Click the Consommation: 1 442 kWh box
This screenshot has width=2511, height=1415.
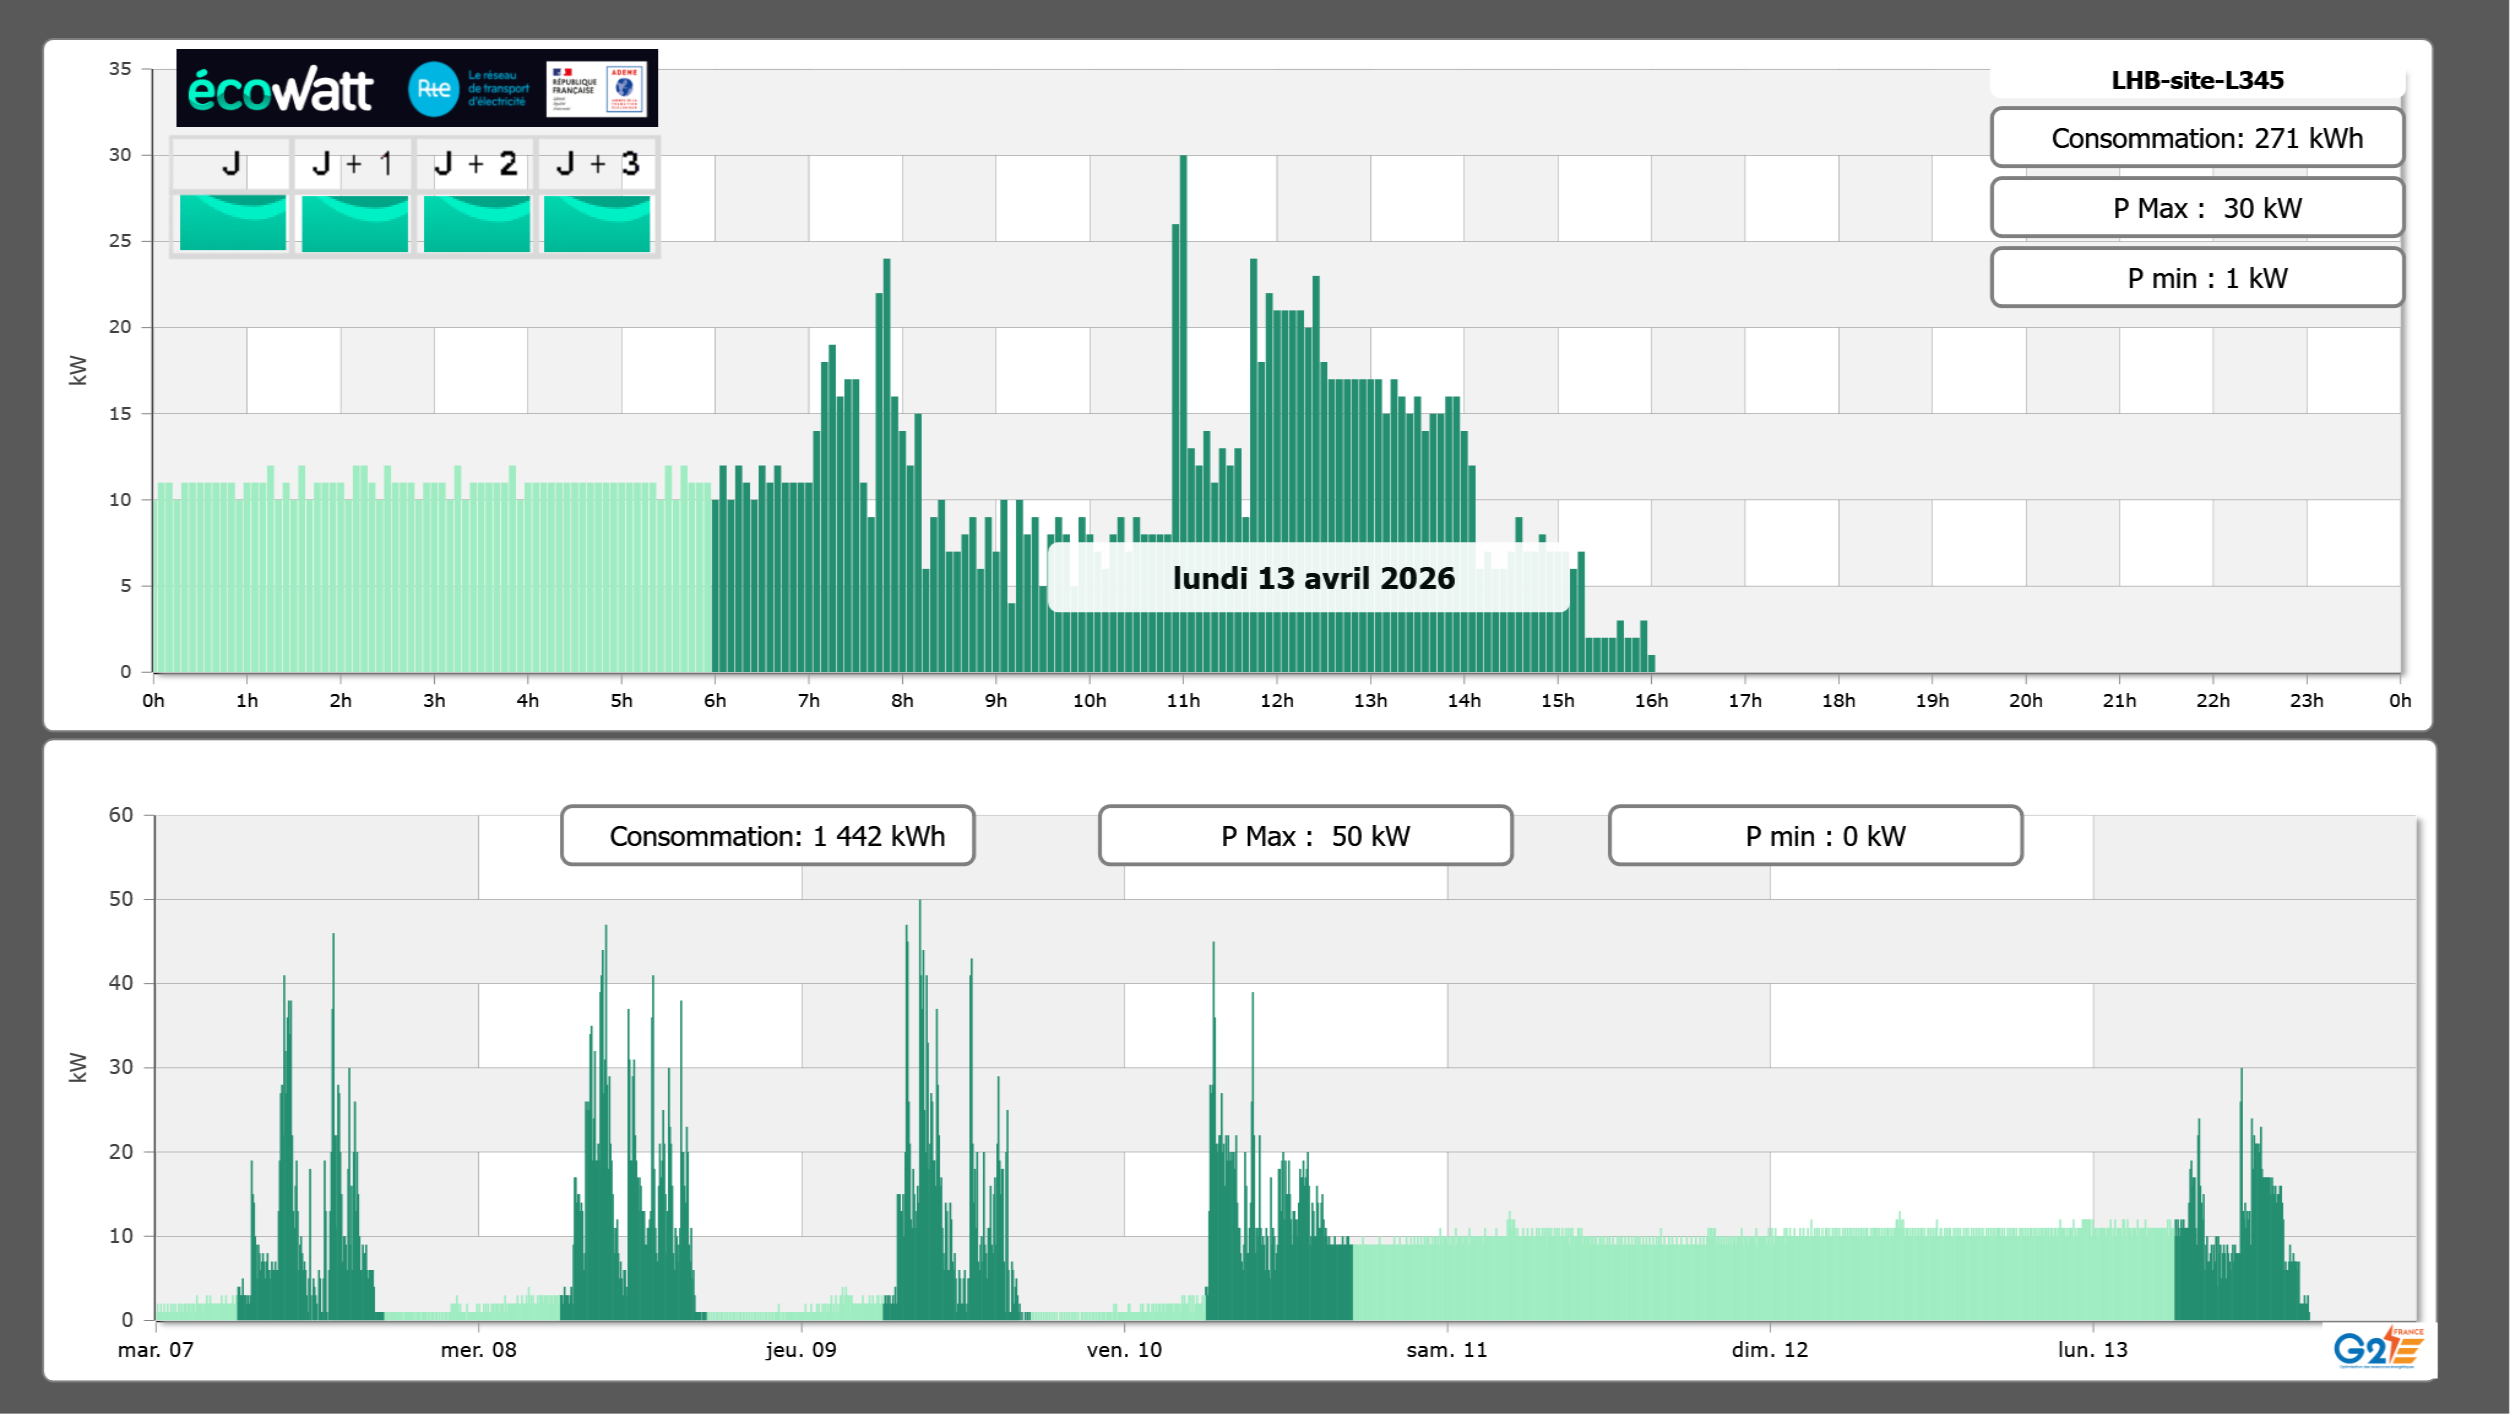coord(767,835)
